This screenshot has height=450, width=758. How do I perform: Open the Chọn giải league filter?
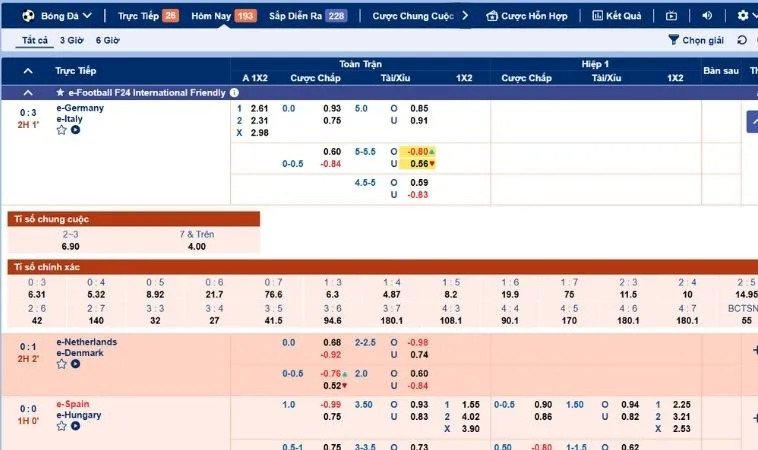pos(695,40)
